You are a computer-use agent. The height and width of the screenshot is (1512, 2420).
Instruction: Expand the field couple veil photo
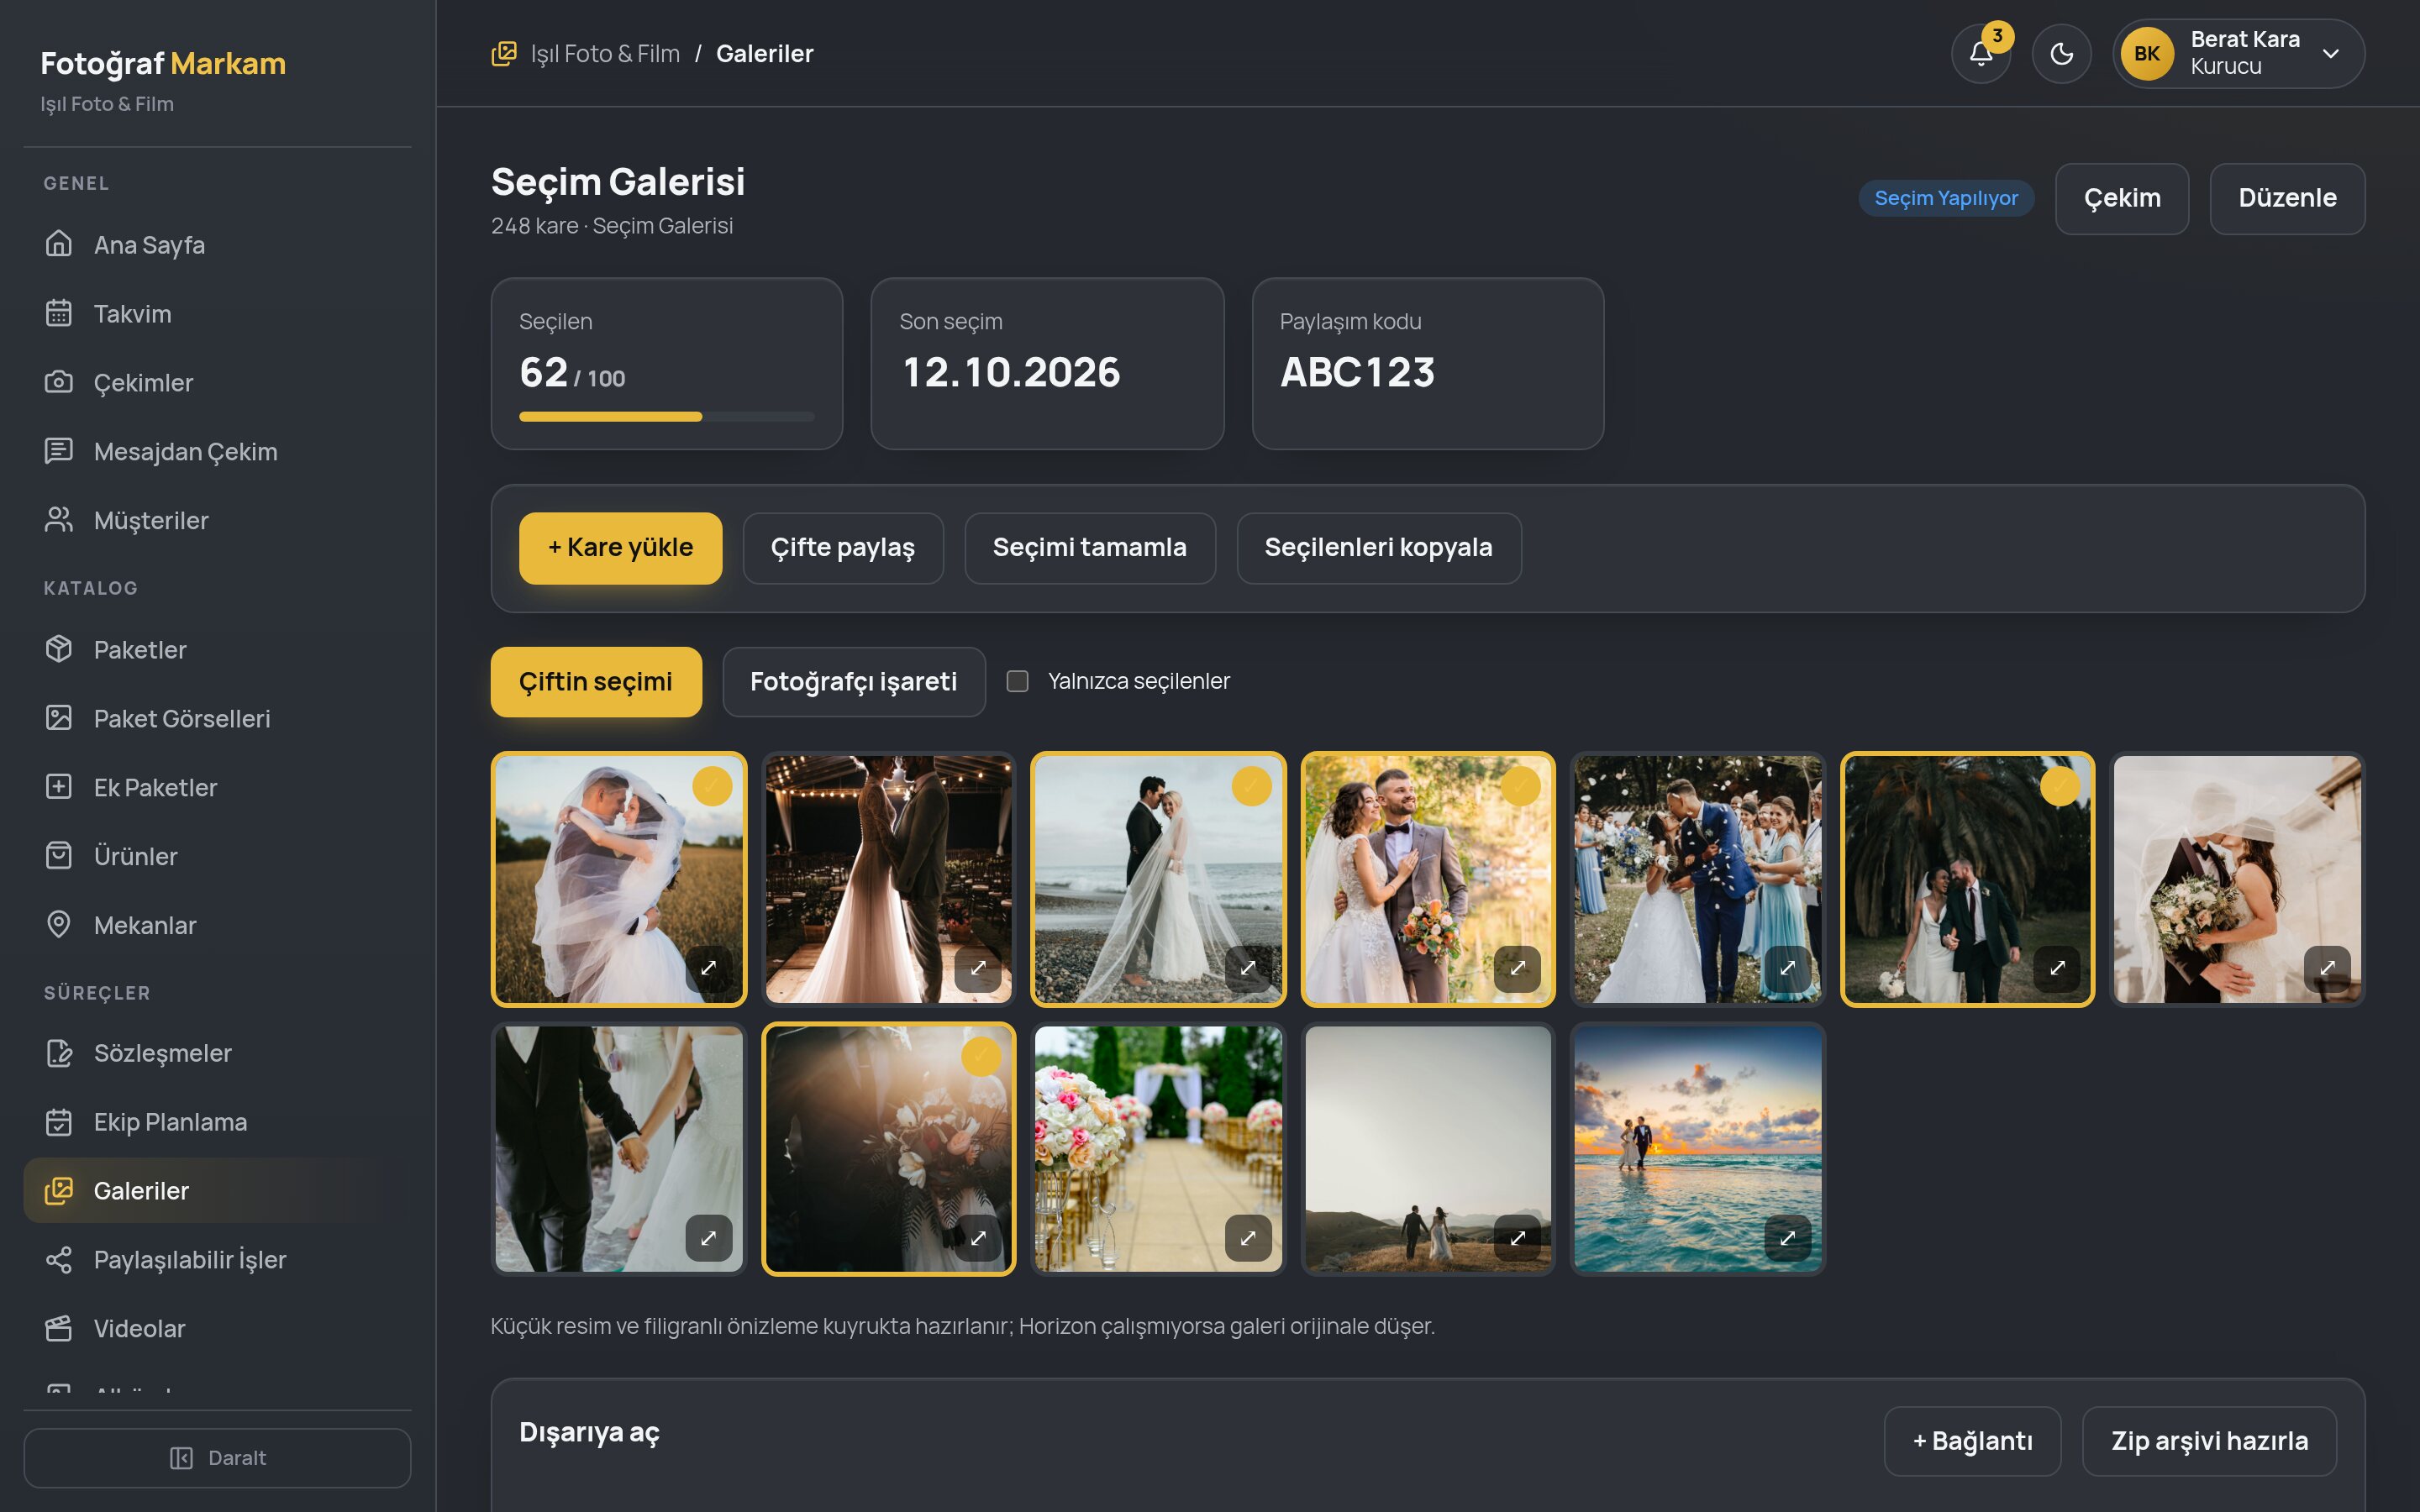709,968
